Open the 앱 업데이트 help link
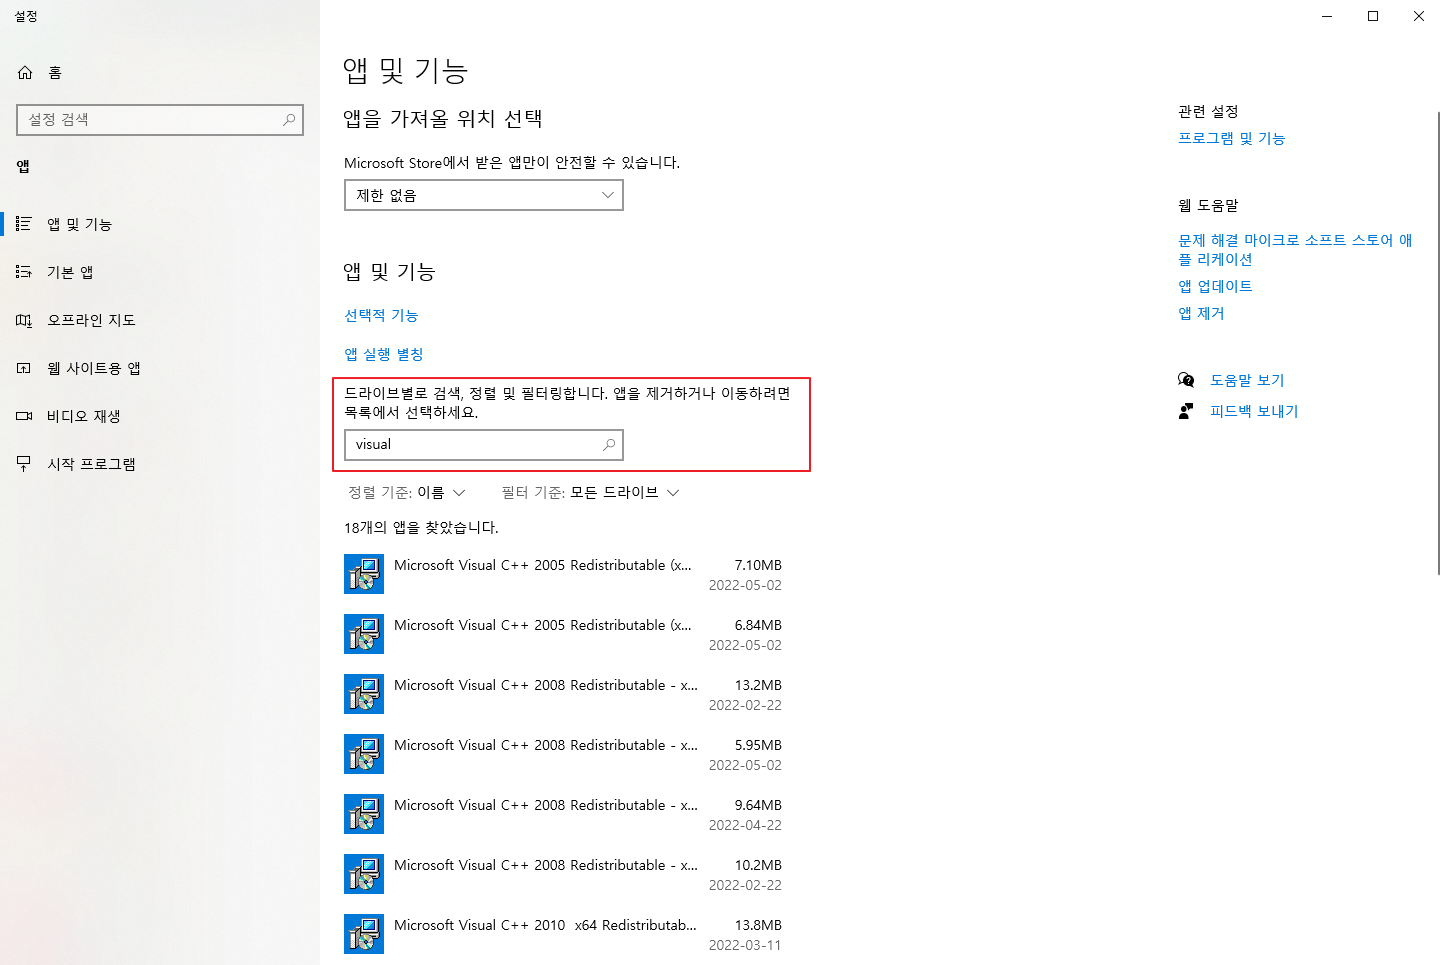 [x=1215, y=286]
